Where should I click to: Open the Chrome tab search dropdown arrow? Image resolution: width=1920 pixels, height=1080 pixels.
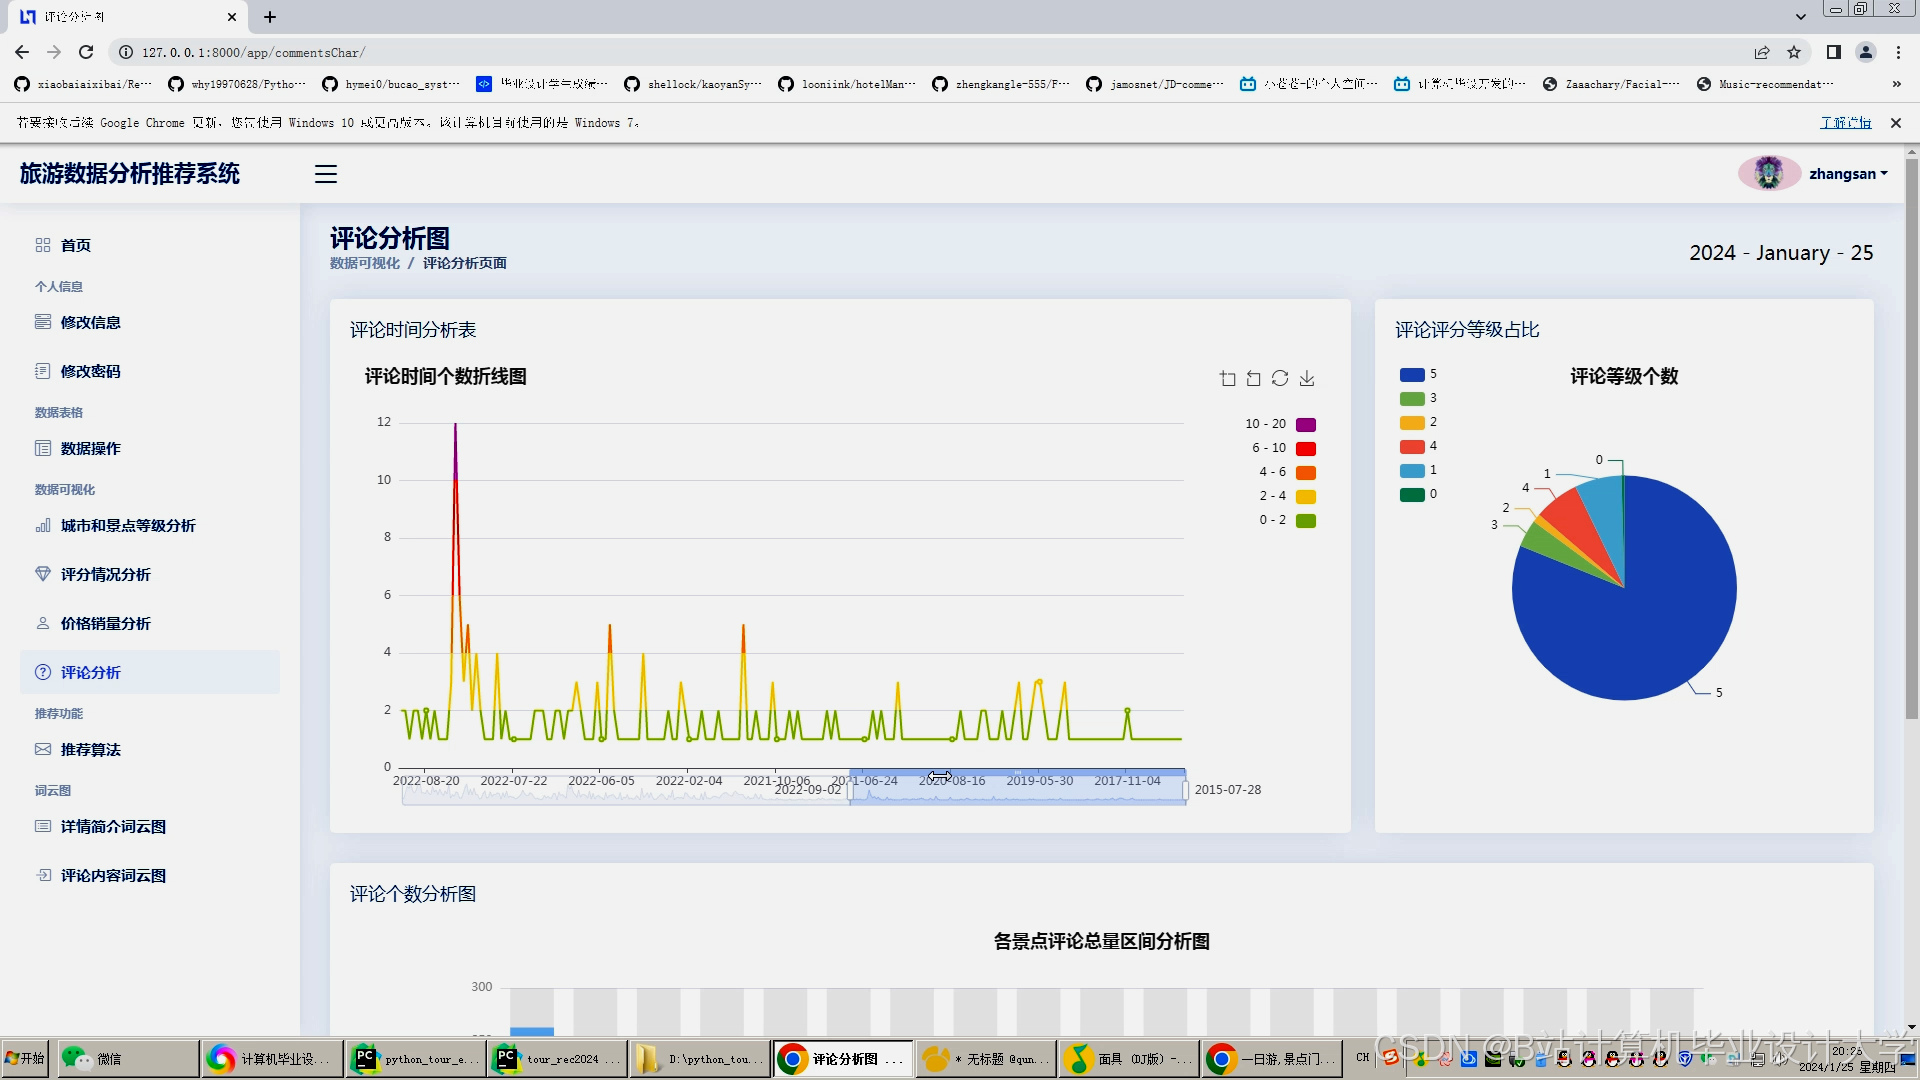pyautogui.click(x=1800, y=16)
